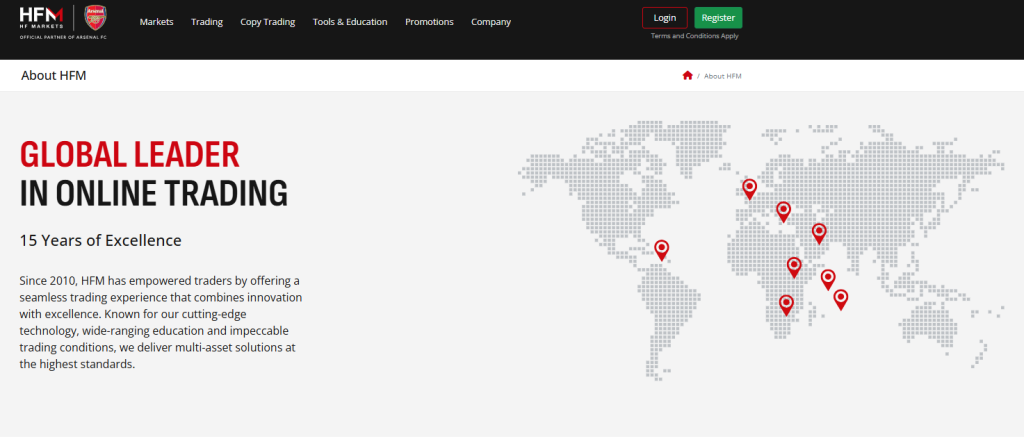Select the map pin over Mauritius
Screen dimensions: 1024x448
[x=840, y=299]
